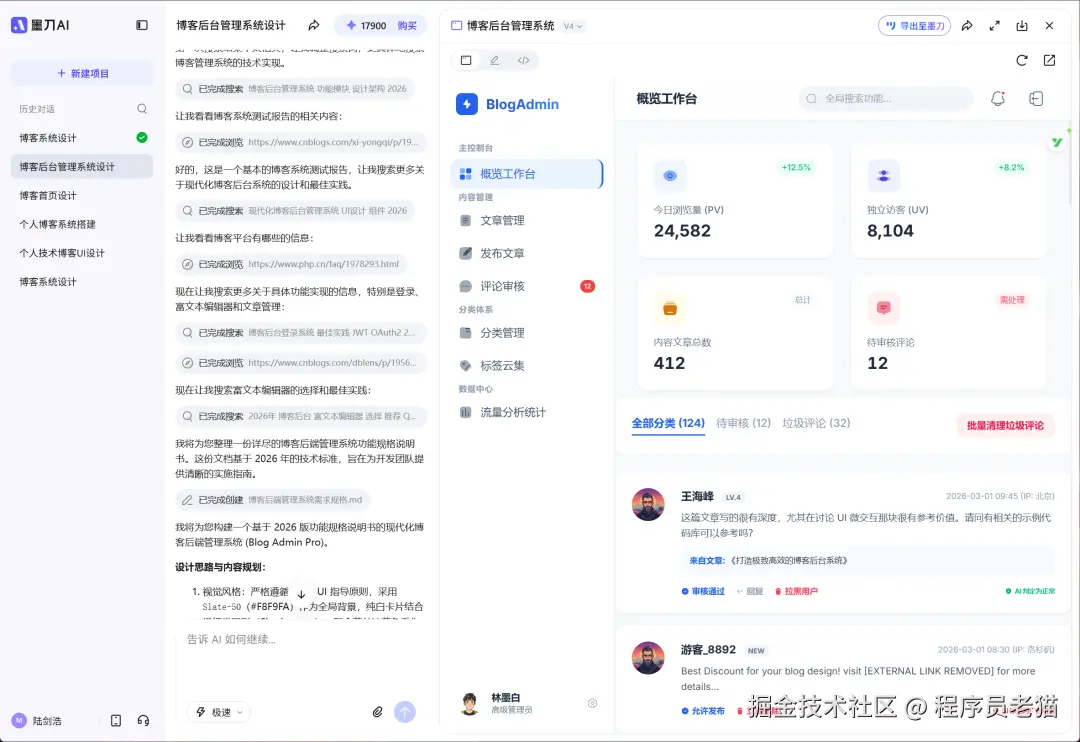Click the paperclip attachment icon in chat input

(377, 711)
